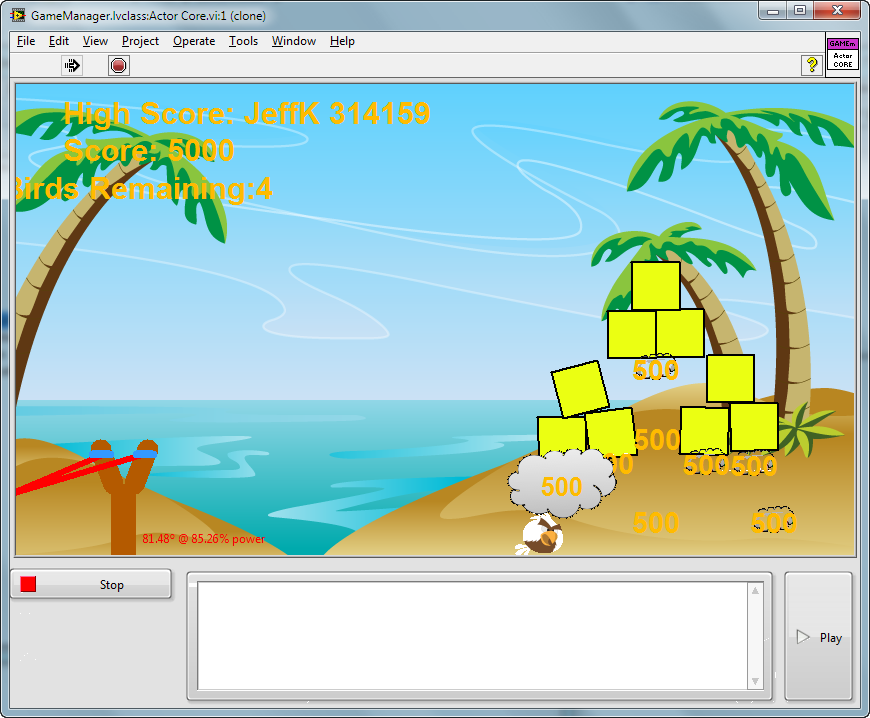Open the File menu
870x718 pixels.
tap(26, 41)
